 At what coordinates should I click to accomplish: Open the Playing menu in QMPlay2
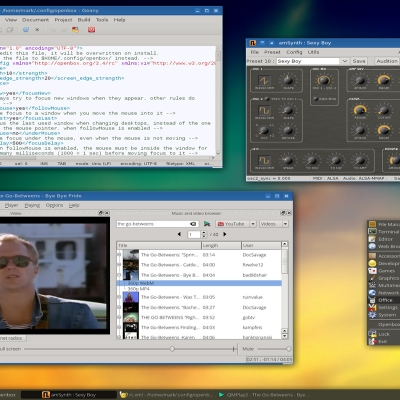point(32,205)
